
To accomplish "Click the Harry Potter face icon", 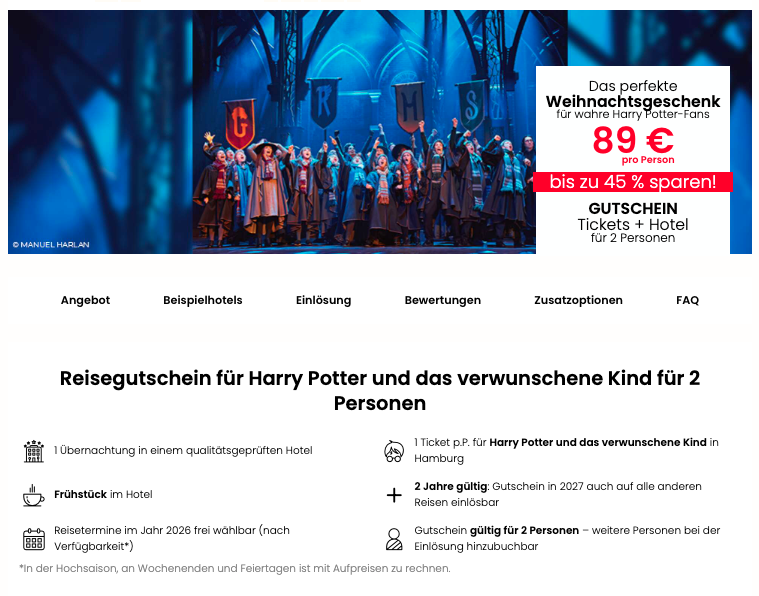I will pyautogui.click(x=394, y=451).
